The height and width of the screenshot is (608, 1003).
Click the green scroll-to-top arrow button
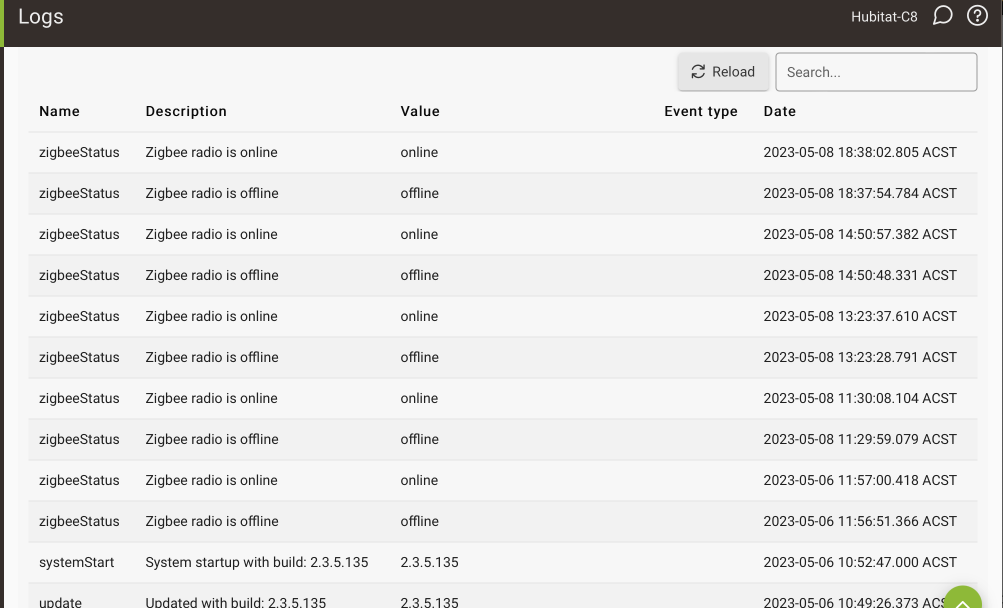coord(962,600)
